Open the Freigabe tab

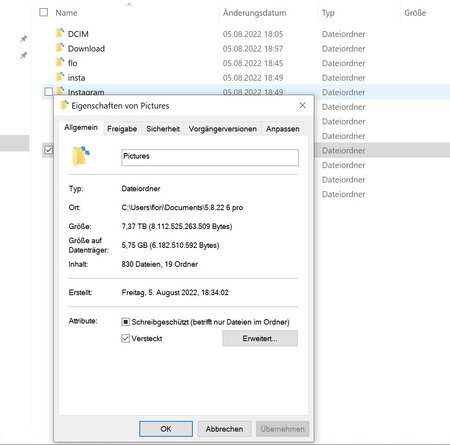pos(122,129)
